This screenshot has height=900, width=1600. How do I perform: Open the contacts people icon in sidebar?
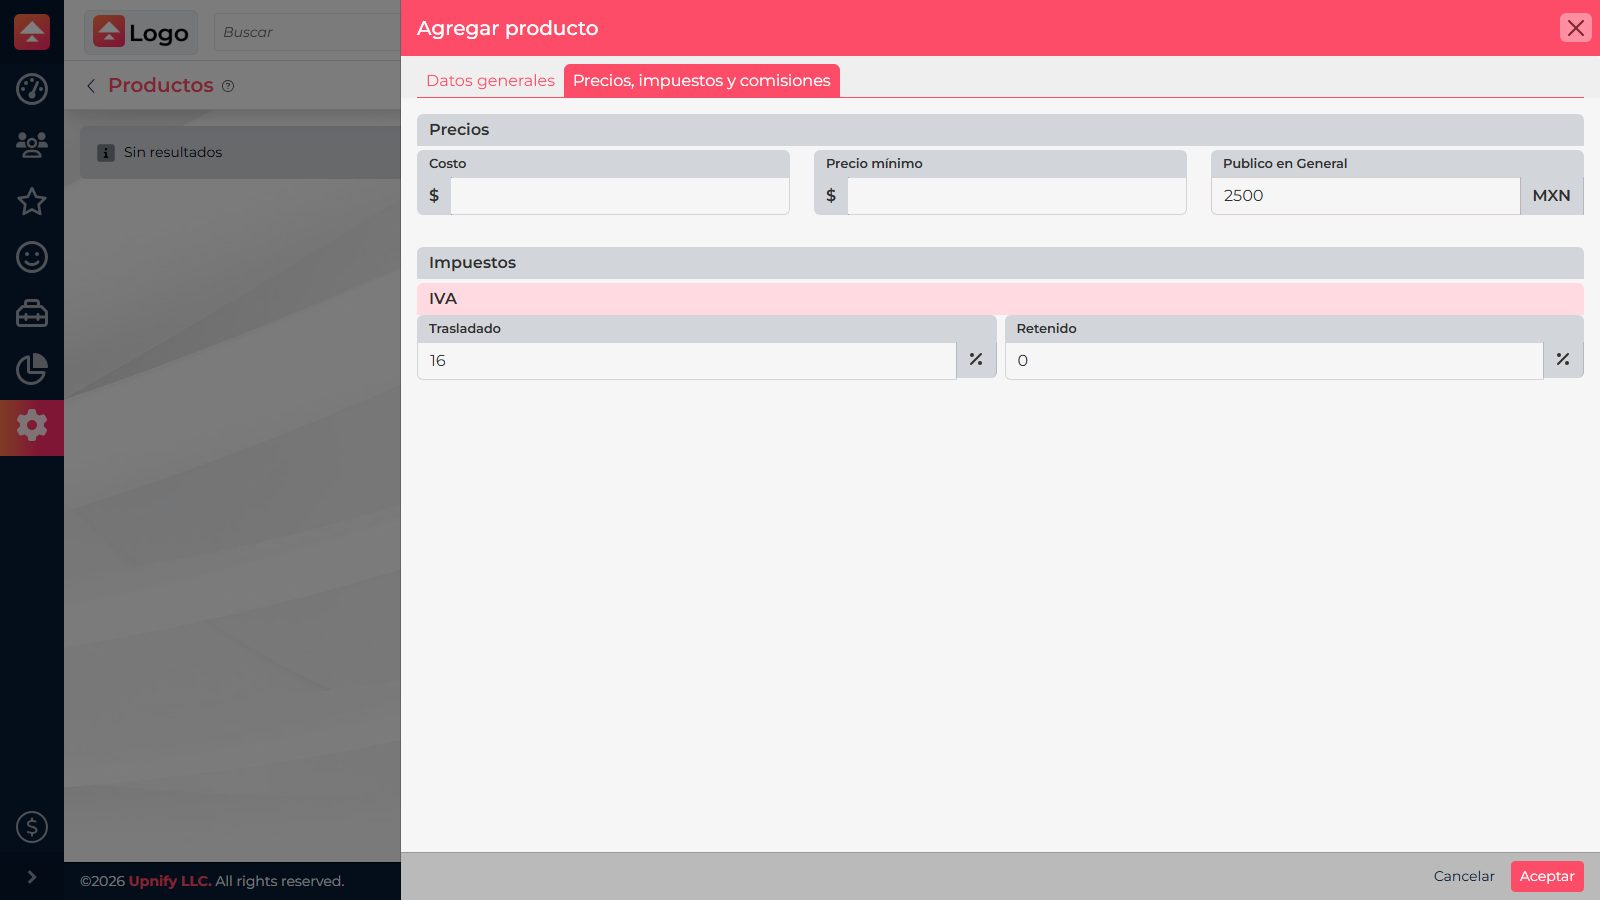32,145
